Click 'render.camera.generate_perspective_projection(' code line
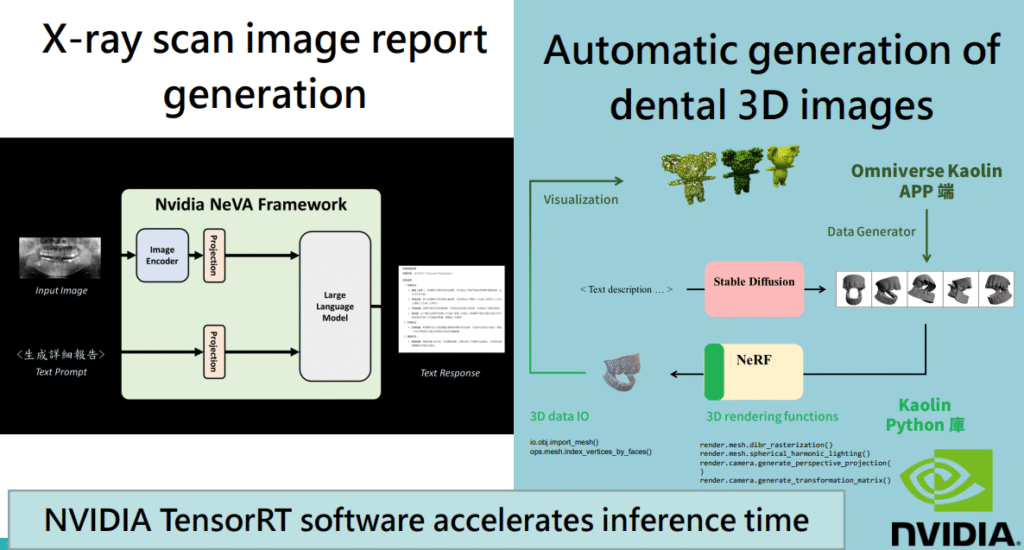 point(795,463)
